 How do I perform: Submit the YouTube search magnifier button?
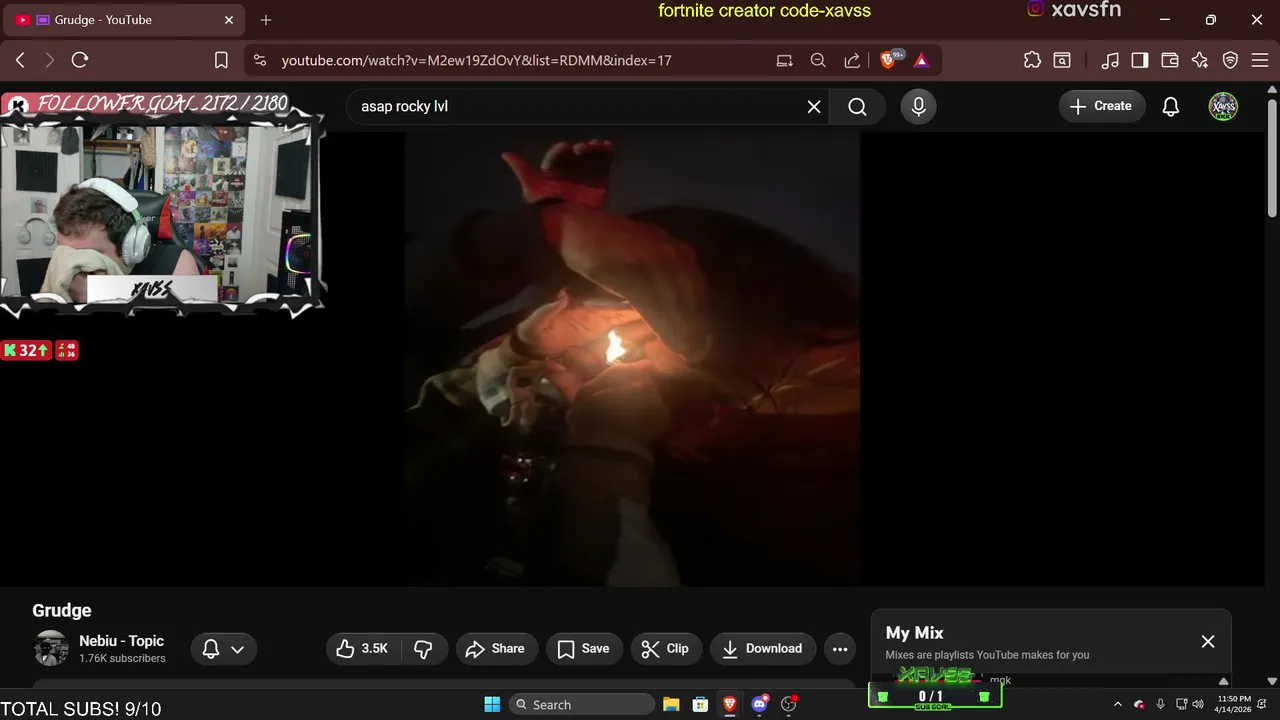point(857,106)
